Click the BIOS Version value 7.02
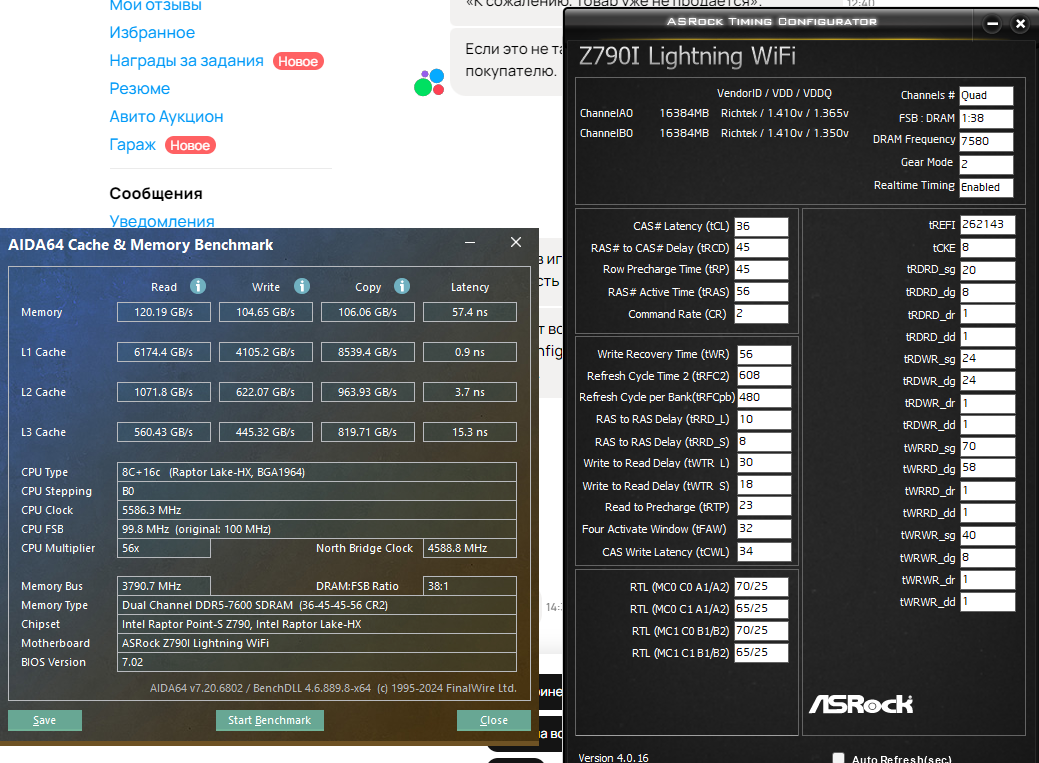Screen dimensions: 1039x763 pyautogui.click(x=317, y=662)
